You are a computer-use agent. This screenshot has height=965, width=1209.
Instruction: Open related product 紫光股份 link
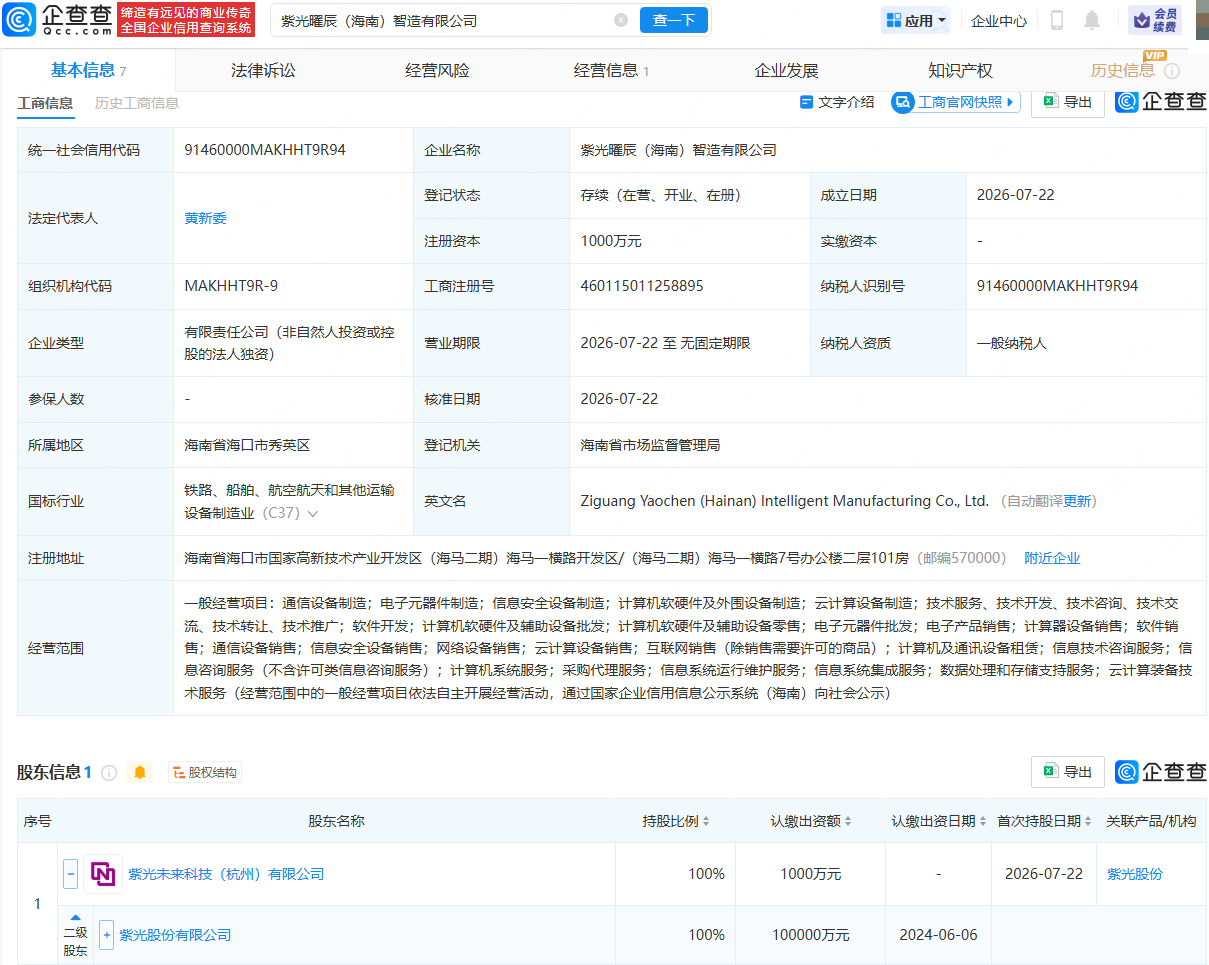tap(1135, 874)
